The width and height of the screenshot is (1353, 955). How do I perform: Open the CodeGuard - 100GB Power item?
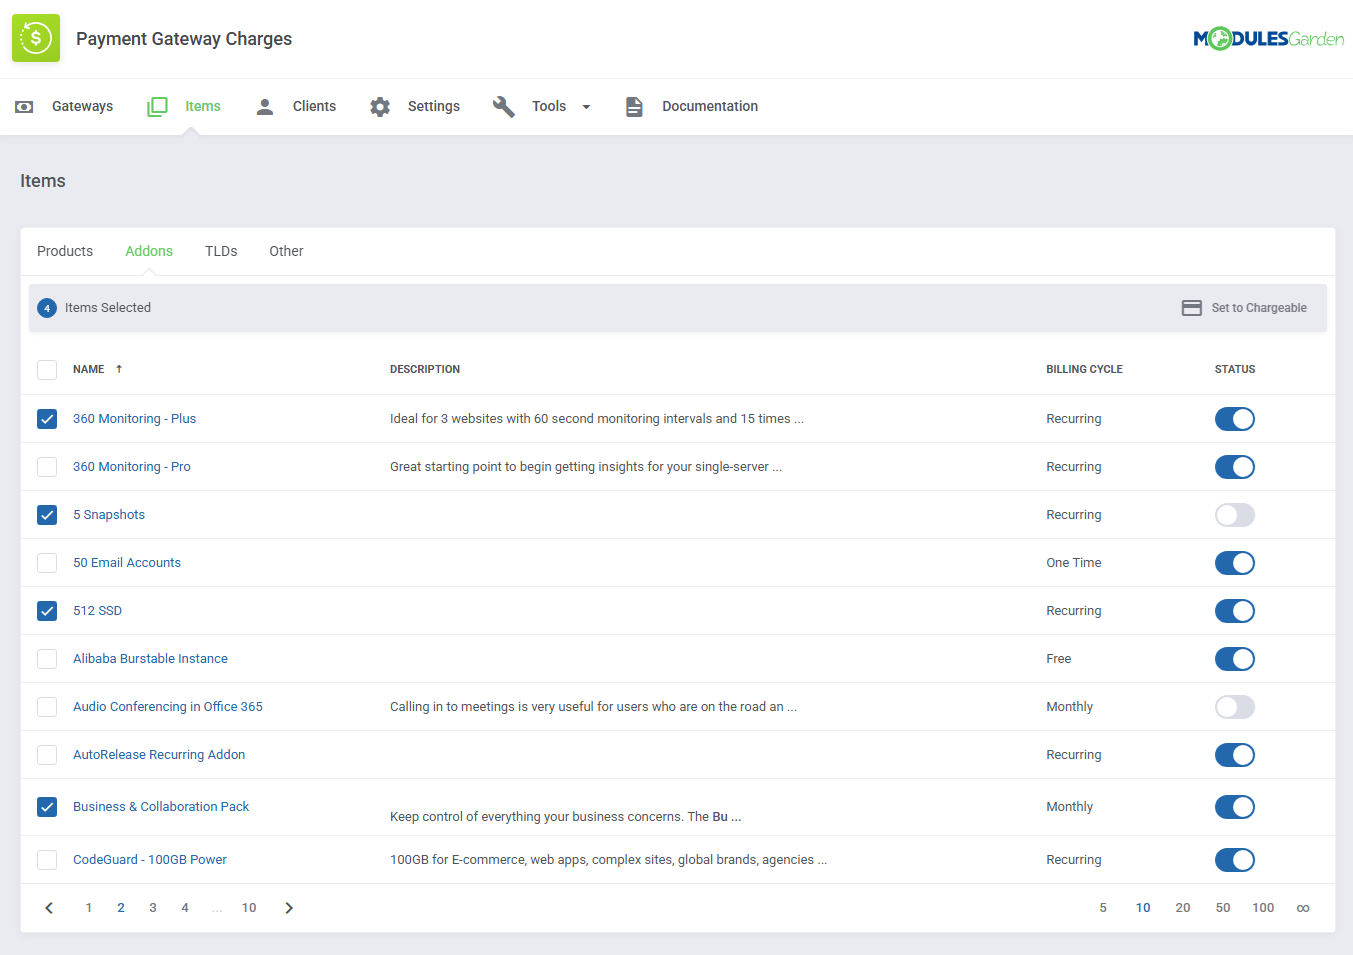coord(149,859)
